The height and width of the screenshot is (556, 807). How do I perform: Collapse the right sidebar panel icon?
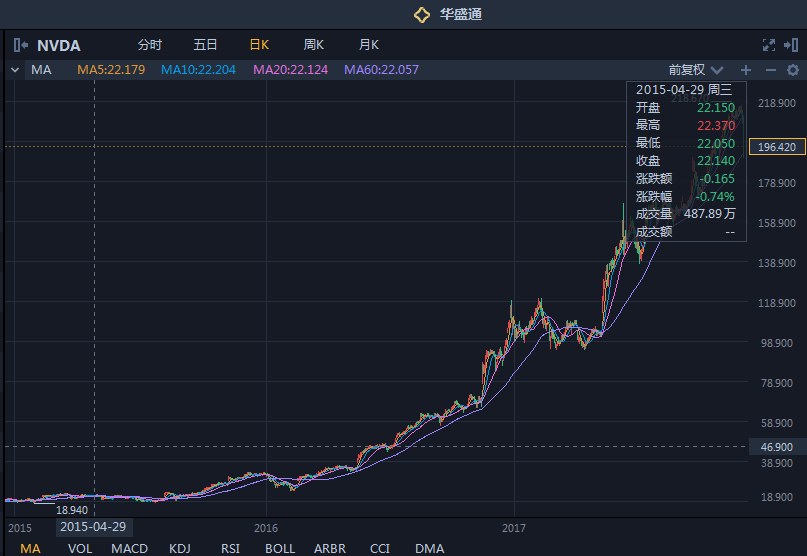pos(791,45)
